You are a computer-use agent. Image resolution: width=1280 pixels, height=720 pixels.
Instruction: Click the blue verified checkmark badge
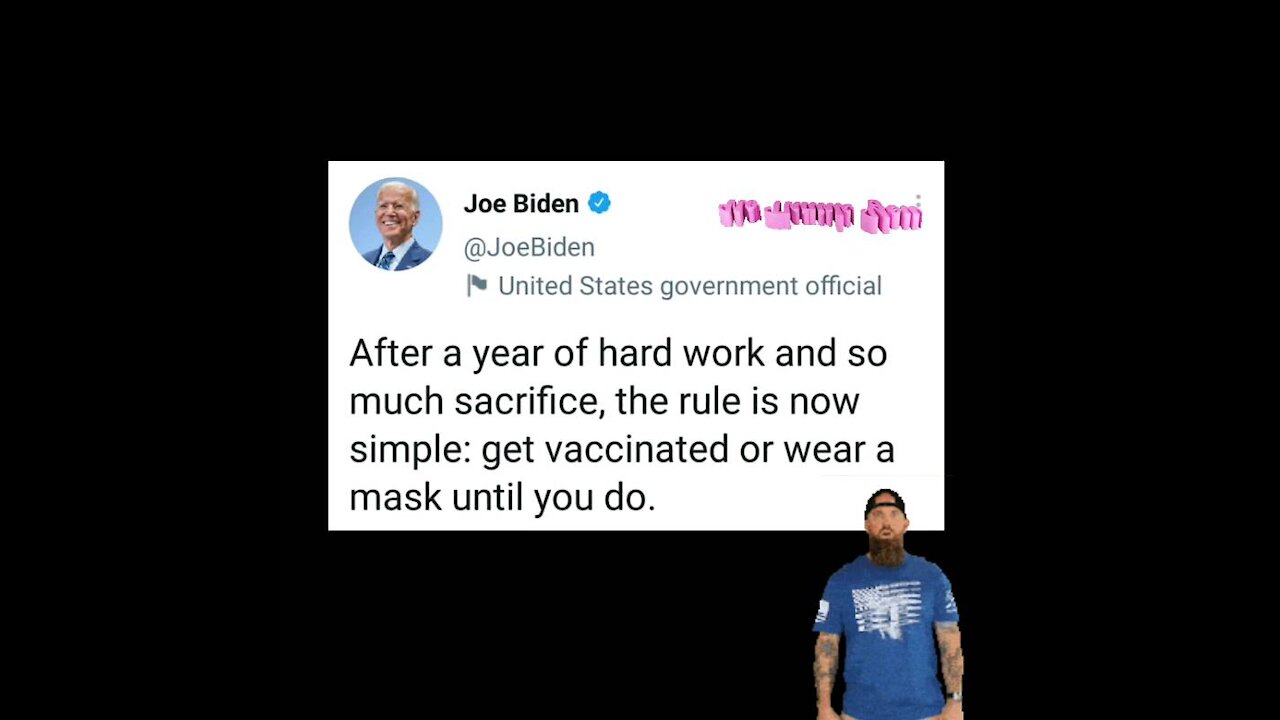[599, 203]
